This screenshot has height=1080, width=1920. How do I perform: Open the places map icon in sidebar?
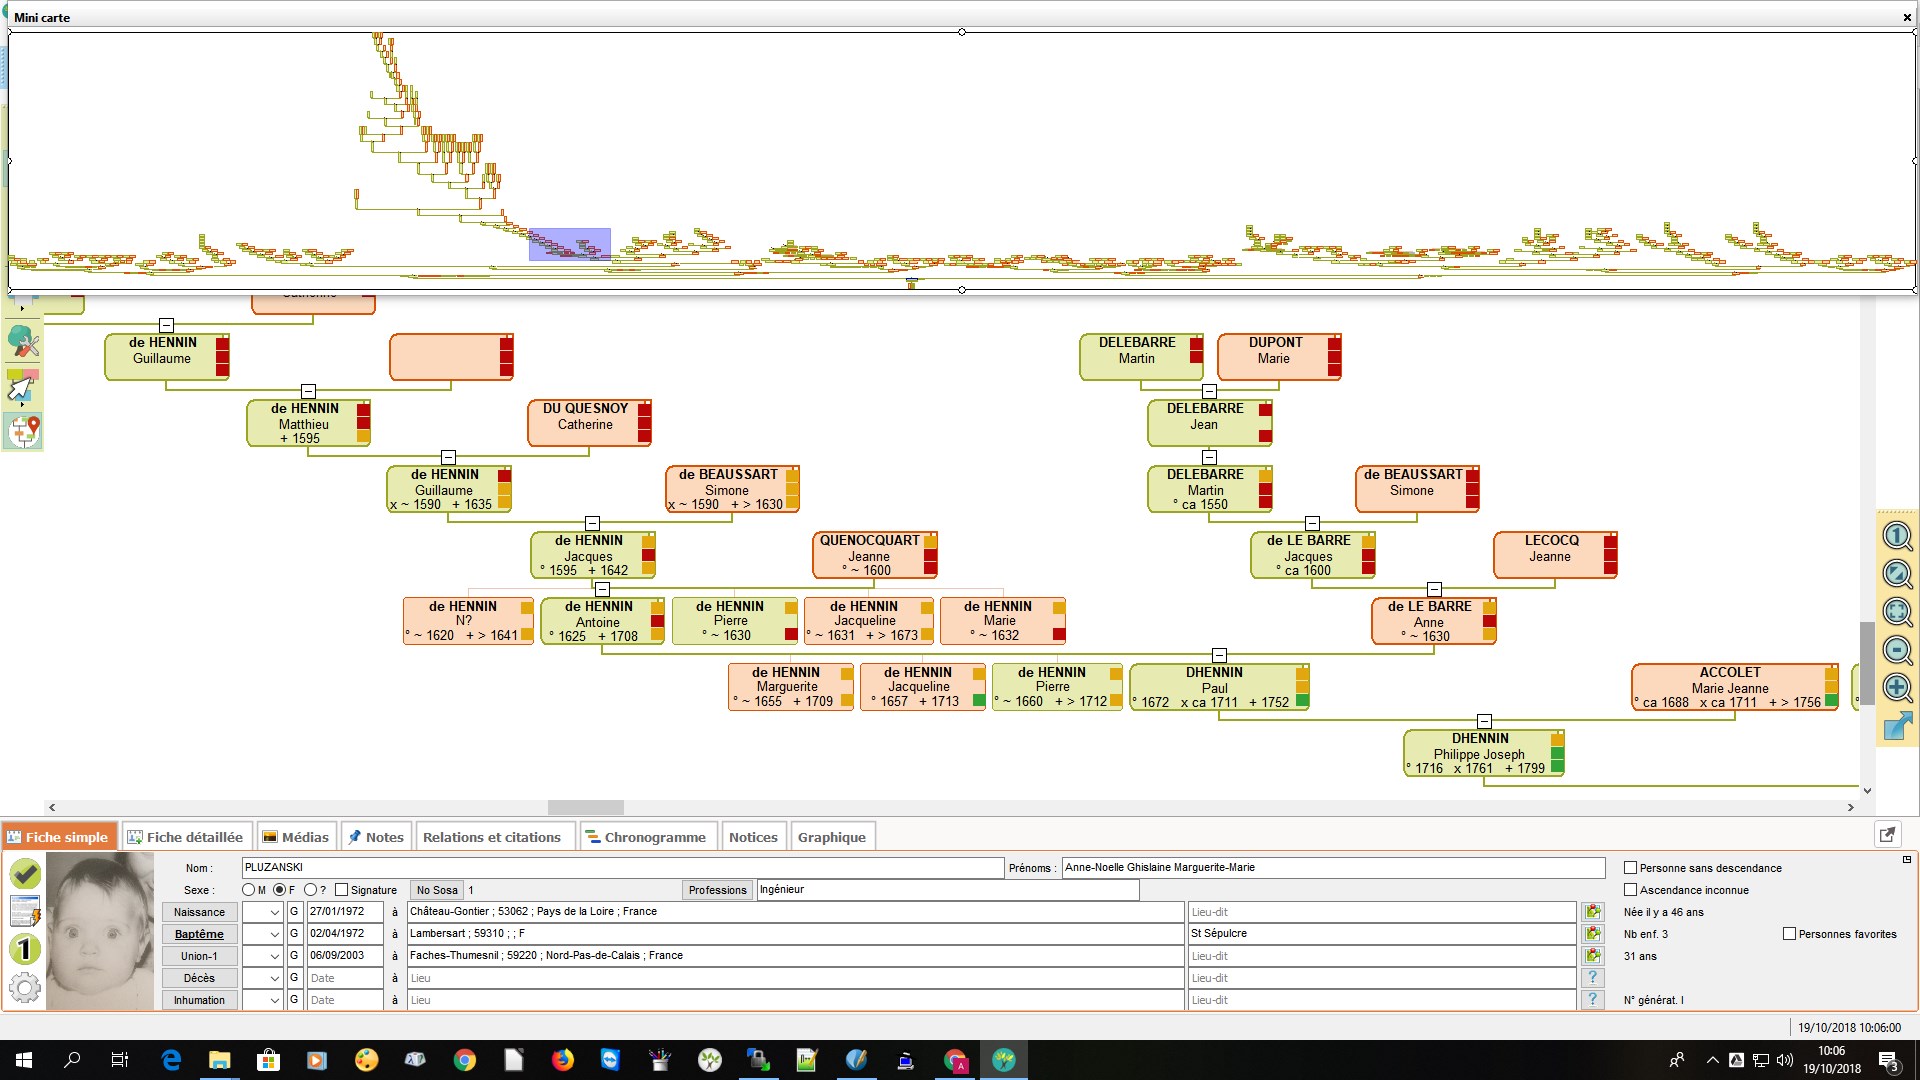coord(22,431)
